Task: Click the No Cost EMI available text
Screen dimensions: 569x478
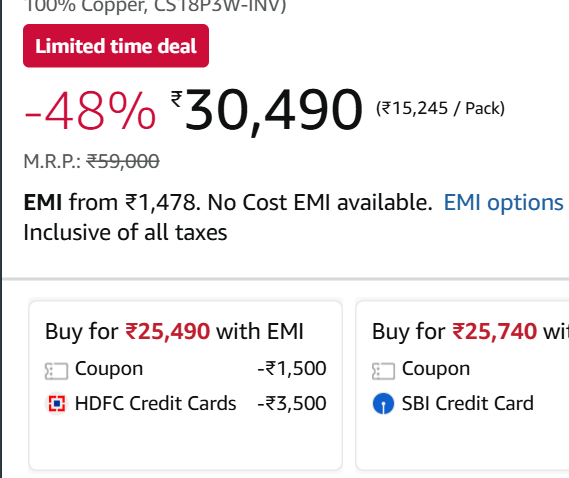Action: coord(320,202)
